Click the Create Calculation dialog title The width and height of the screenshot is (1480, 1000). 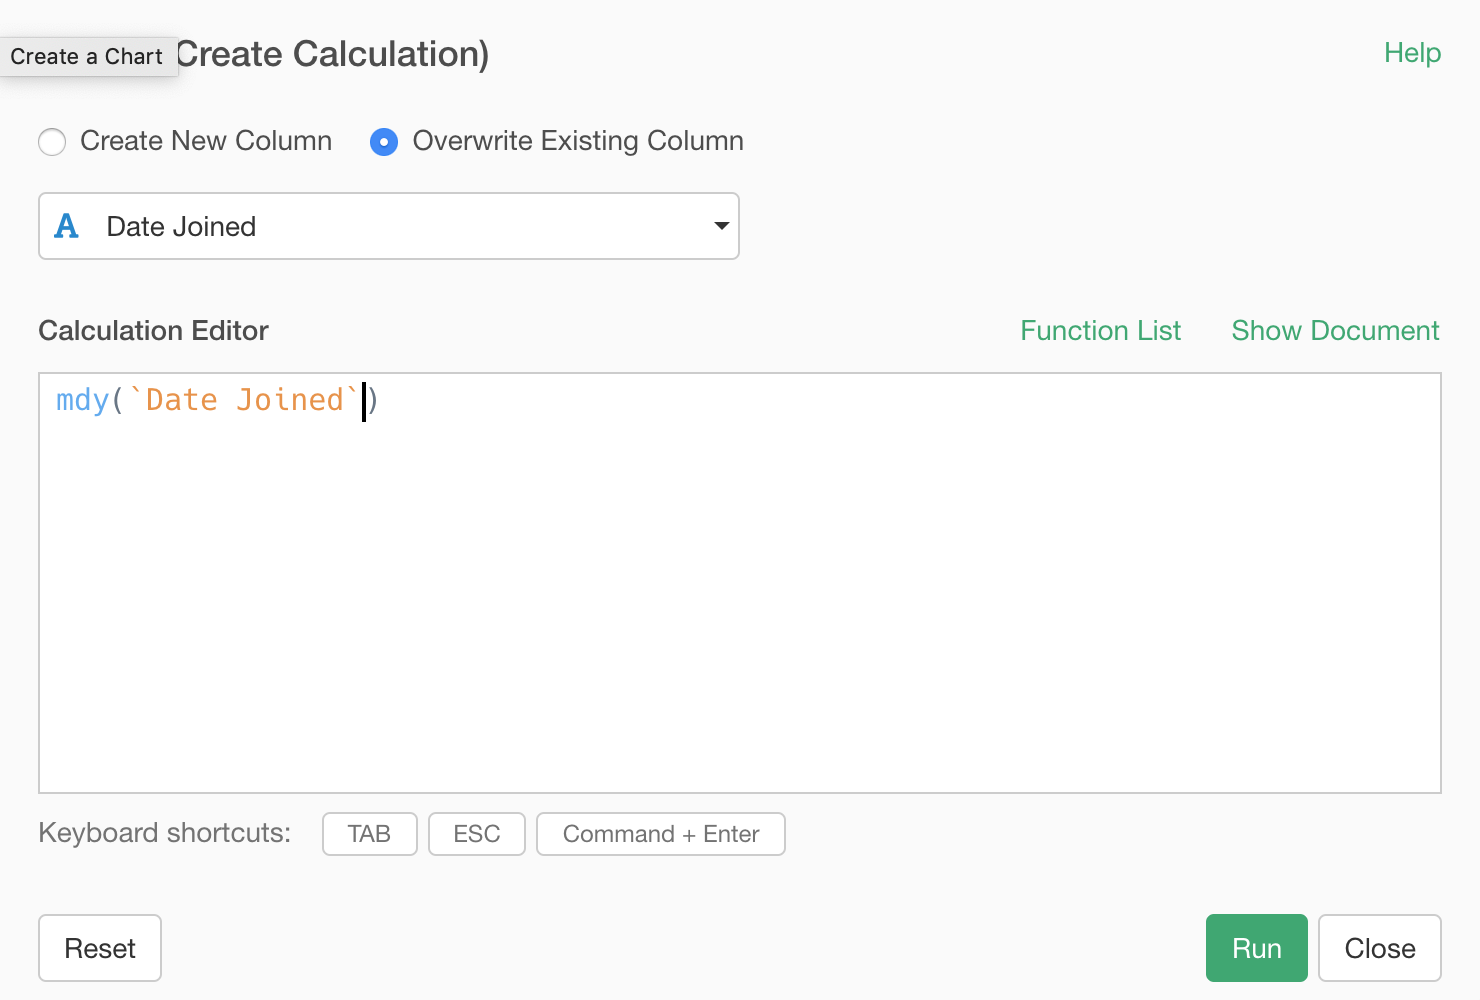click(x=332, y=54)
